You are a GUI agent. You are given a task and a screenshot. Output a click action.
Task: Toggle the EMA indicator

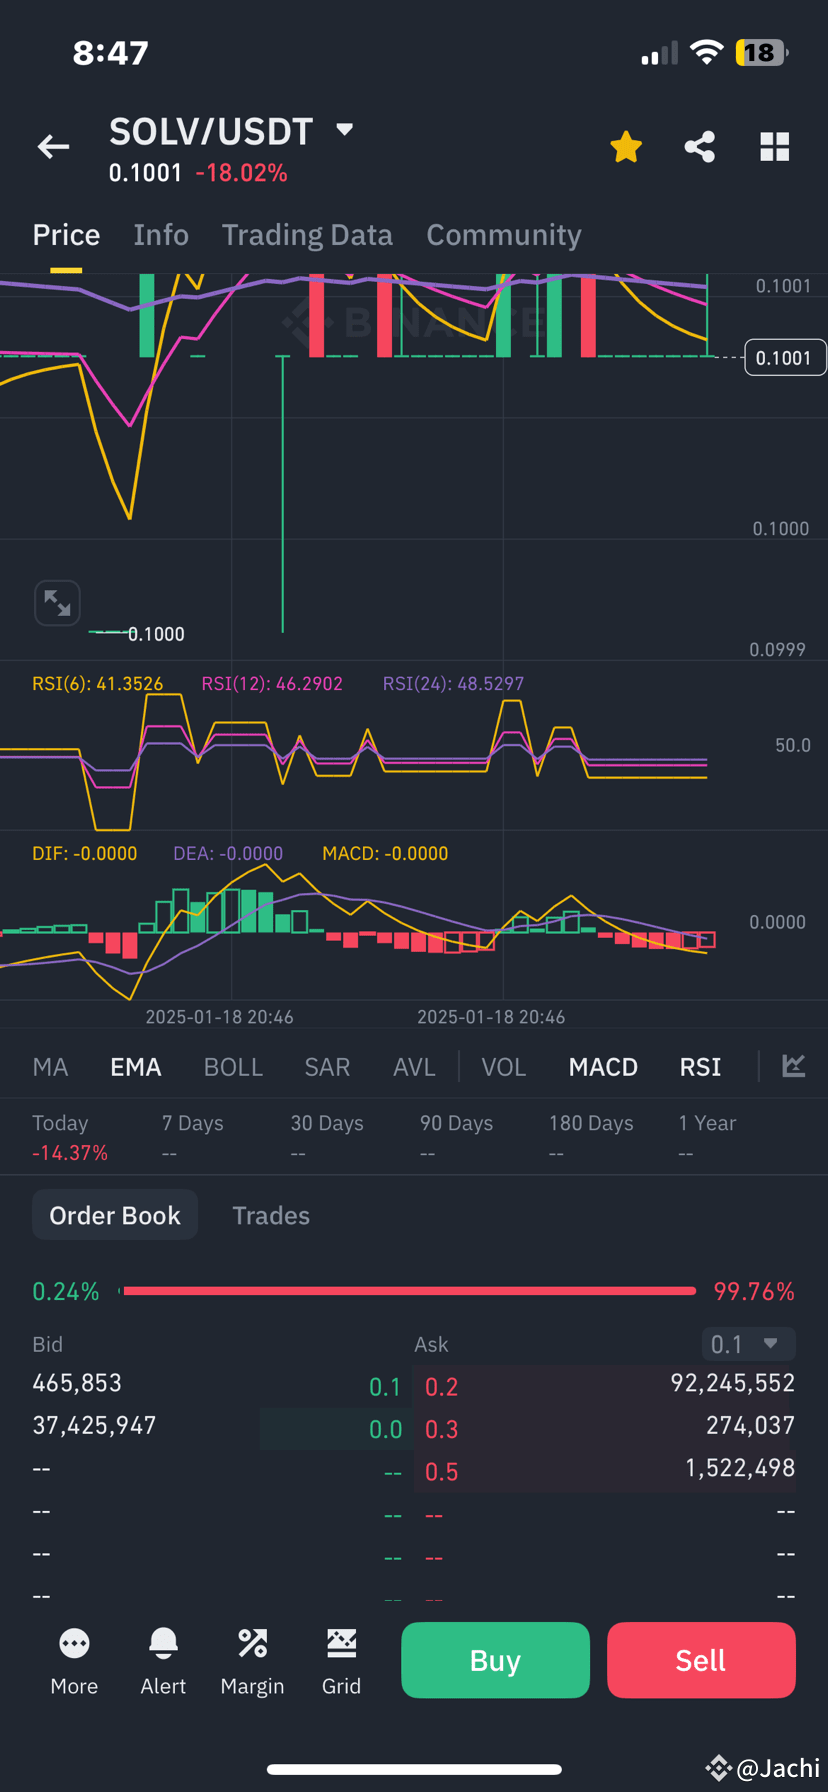(136, 1067)
